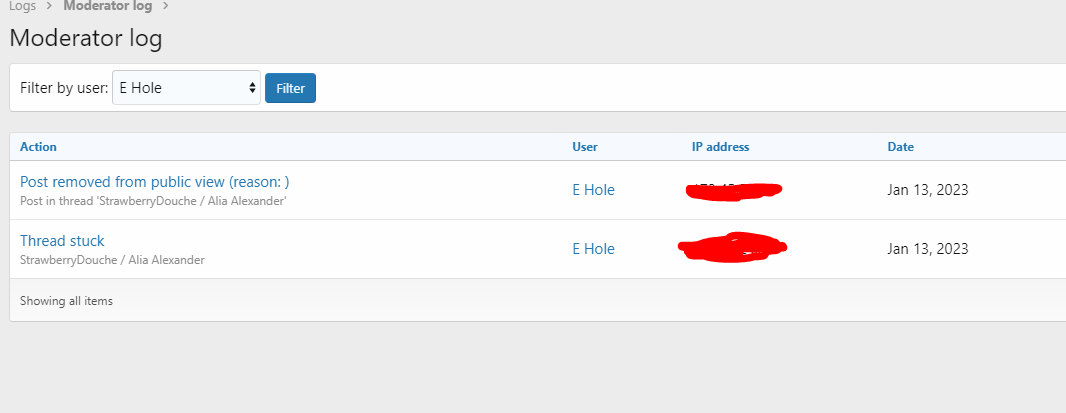Screen dimensions: 1066x413
Task: Click the Date column header
Action: (901, 147)
